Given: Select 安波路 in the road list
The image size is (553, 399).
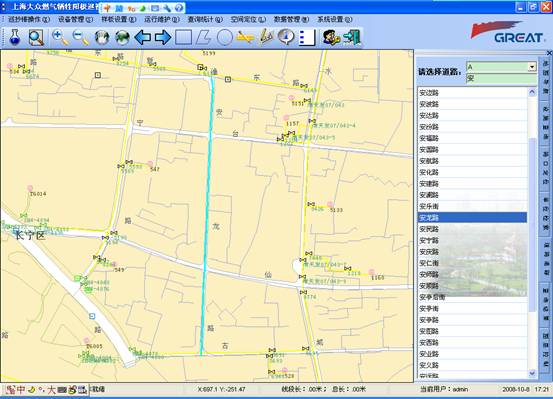Looking at the screenshot, I should click(473, 104).
